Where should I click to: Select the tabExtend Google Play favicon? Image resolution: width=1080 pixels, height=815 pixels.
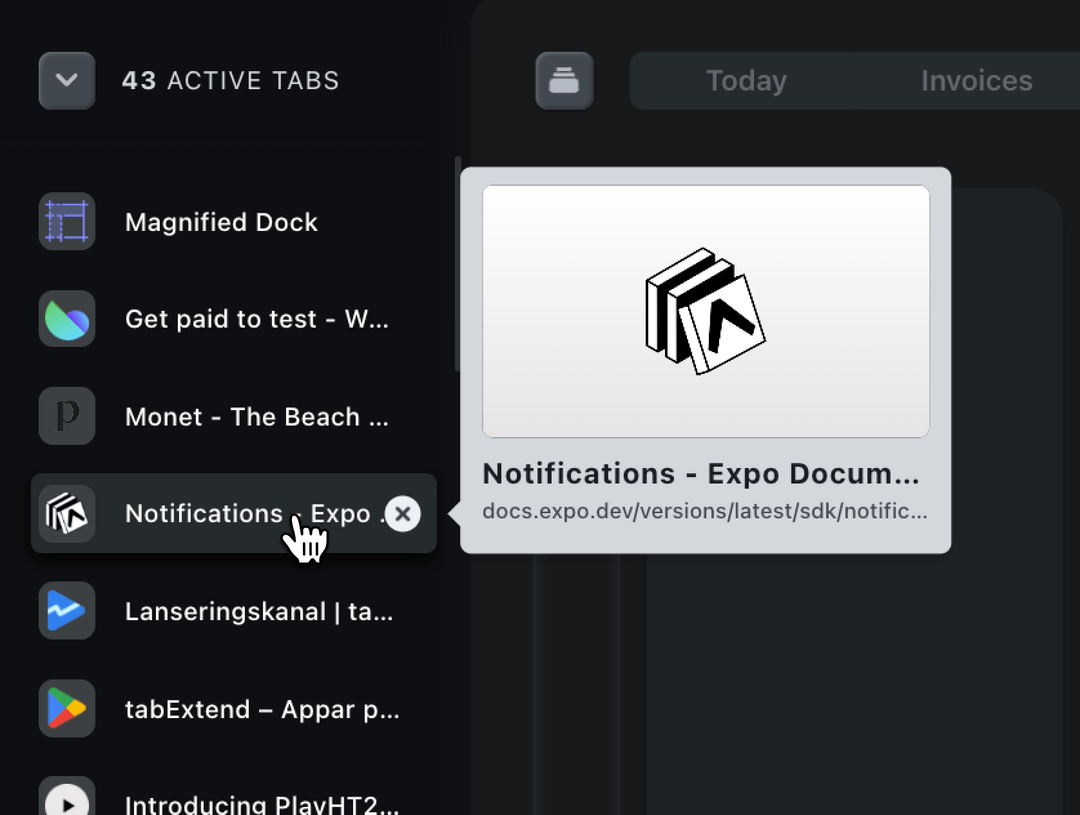pos(66,709)
